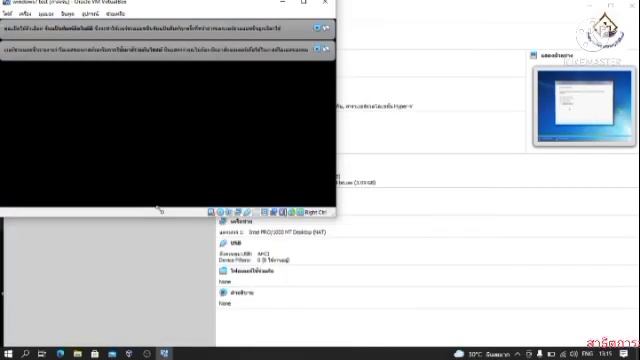Open volume control in system tray
Screen dimensions: 640x360
point(573,354)
